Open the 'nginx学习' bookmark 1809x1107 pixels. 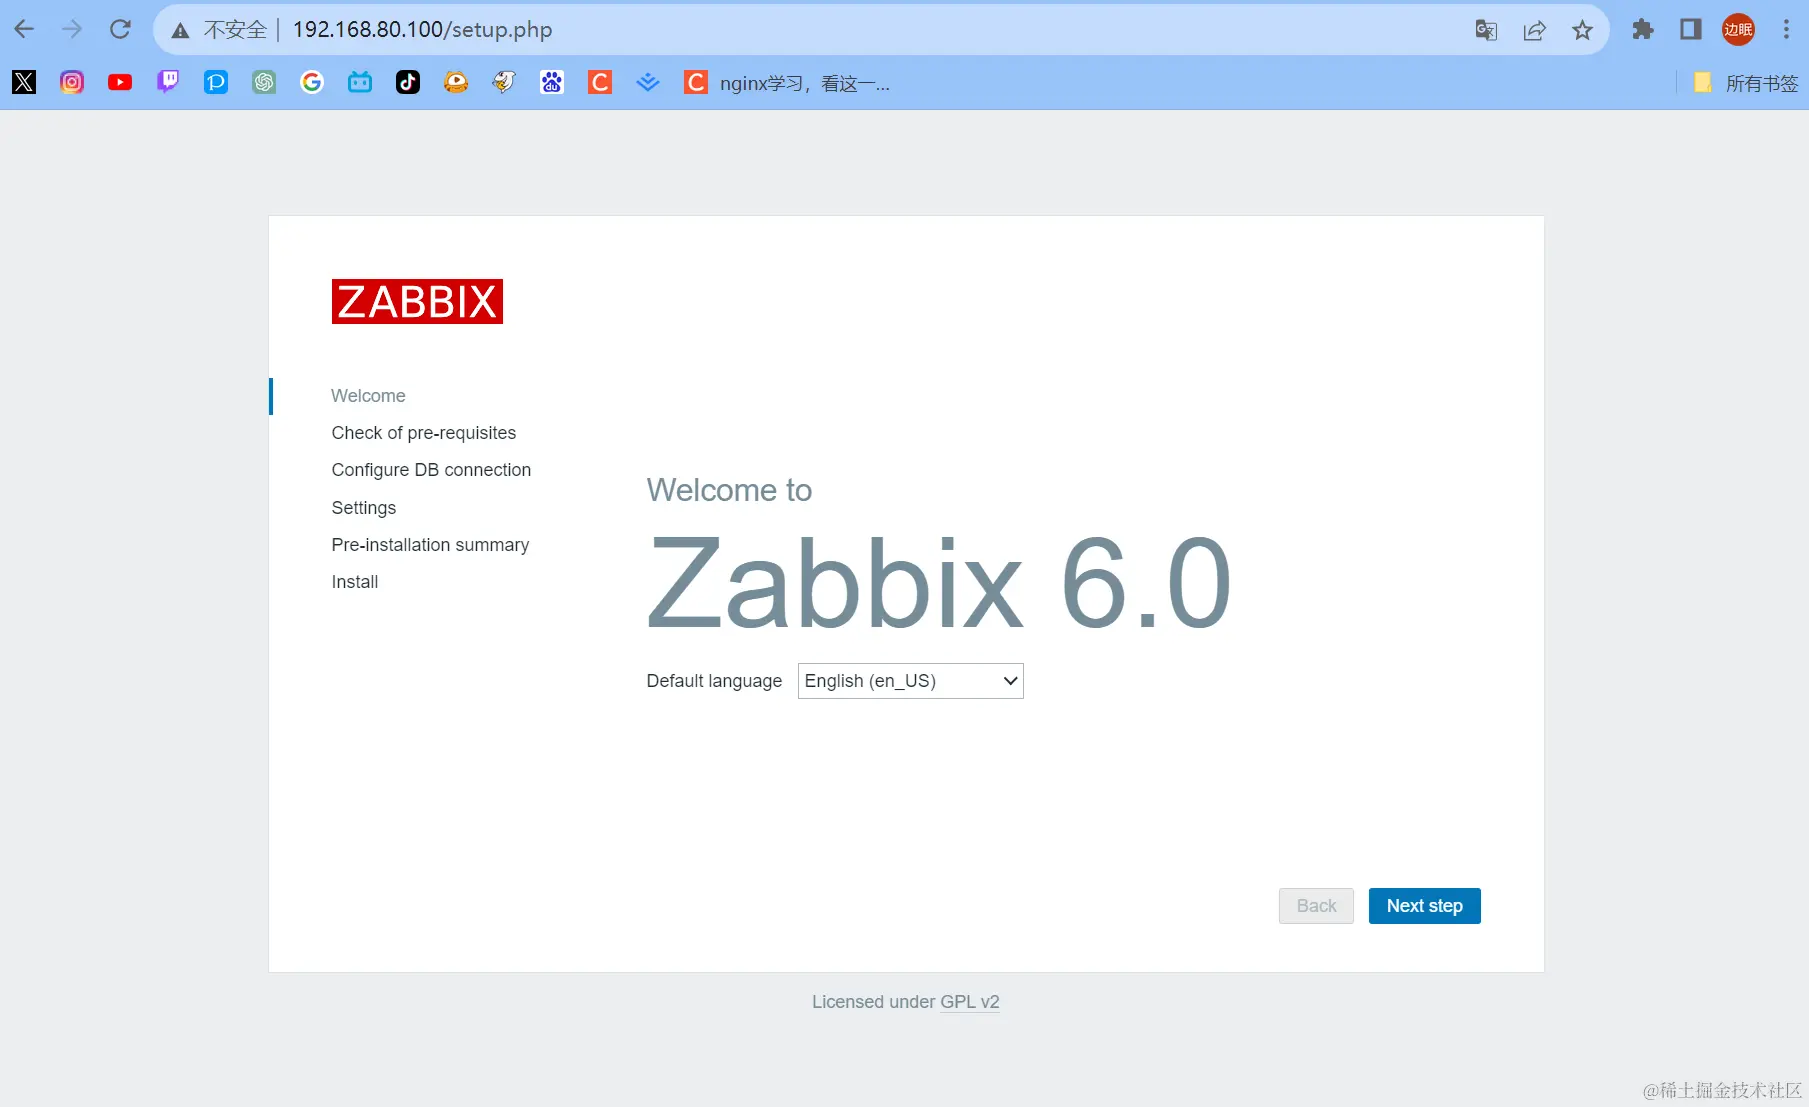(787, 83)
